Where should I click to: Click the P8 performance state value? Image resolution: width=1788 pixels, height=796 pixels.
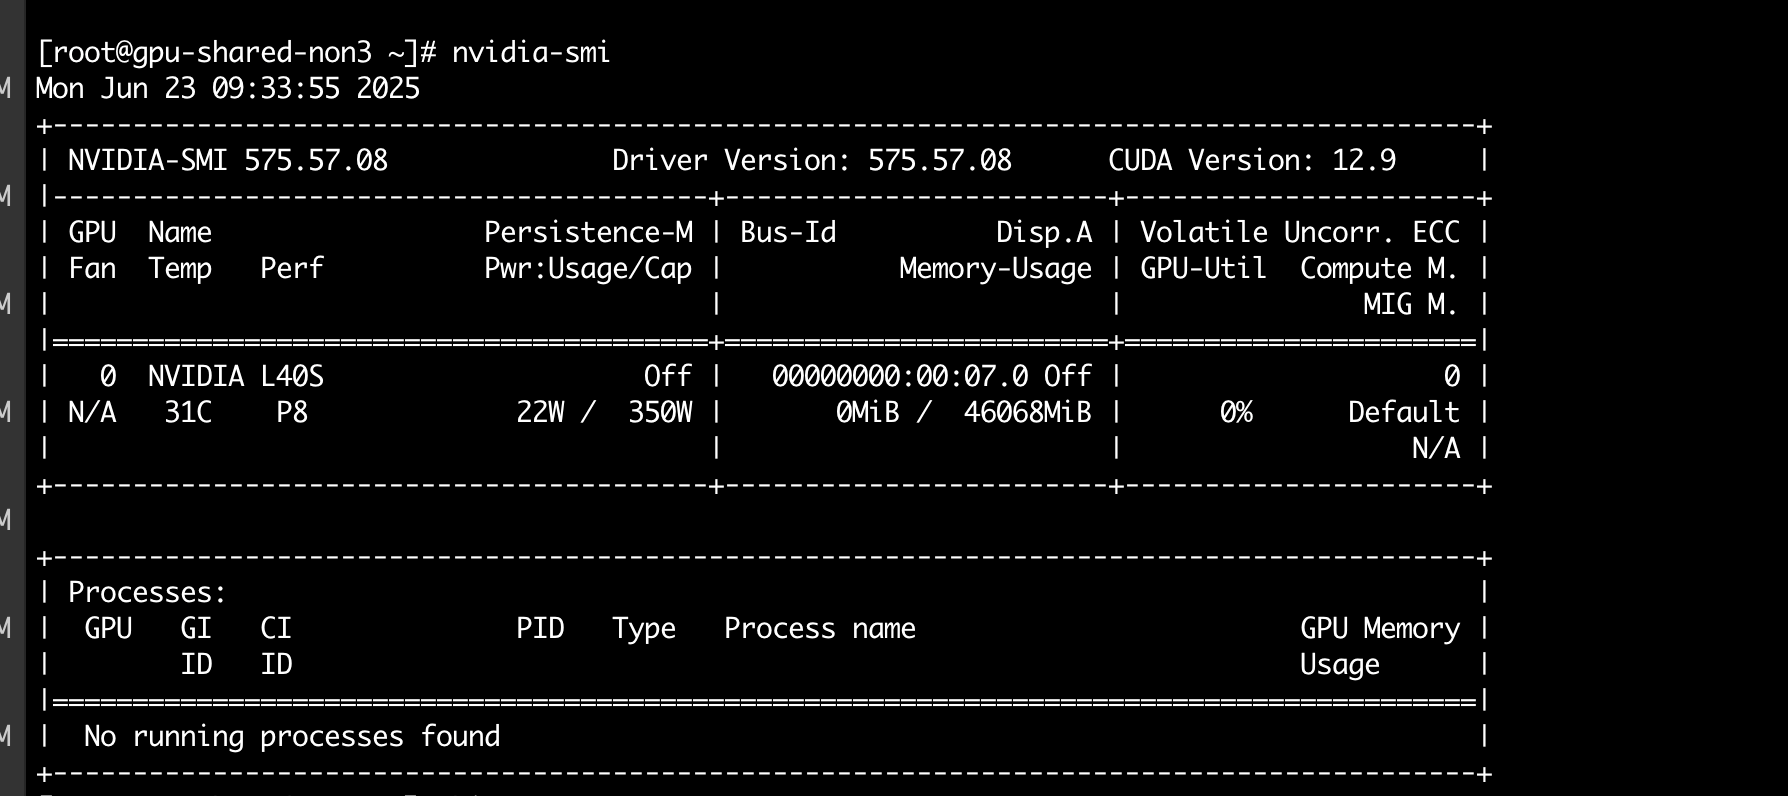click(292, 412)
